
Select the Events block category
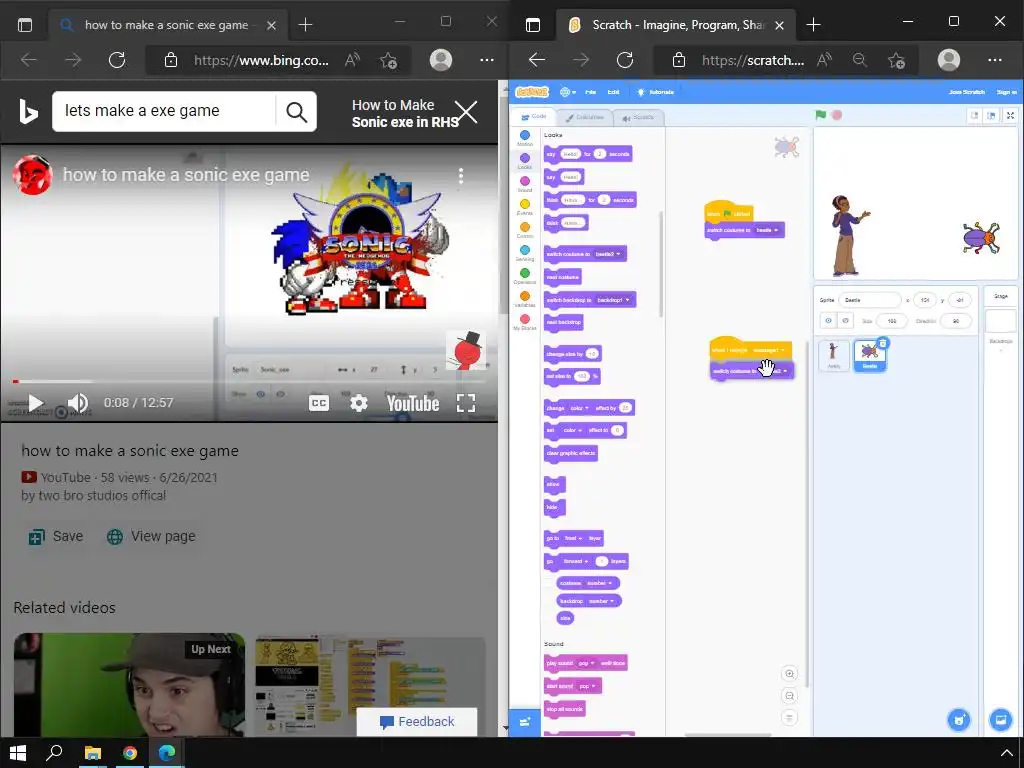[525, 207]
